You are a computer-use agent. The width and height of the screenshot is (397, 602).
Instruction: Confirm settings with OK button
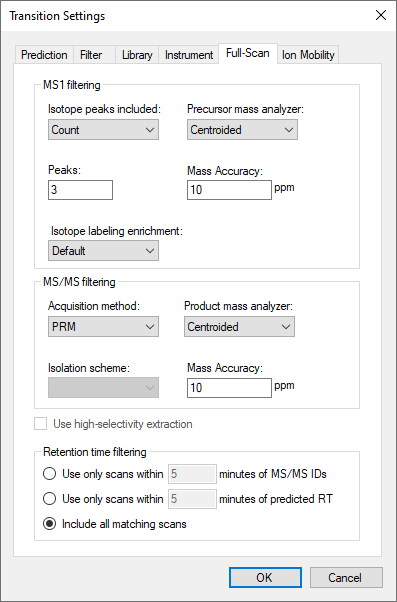point(265,577)
